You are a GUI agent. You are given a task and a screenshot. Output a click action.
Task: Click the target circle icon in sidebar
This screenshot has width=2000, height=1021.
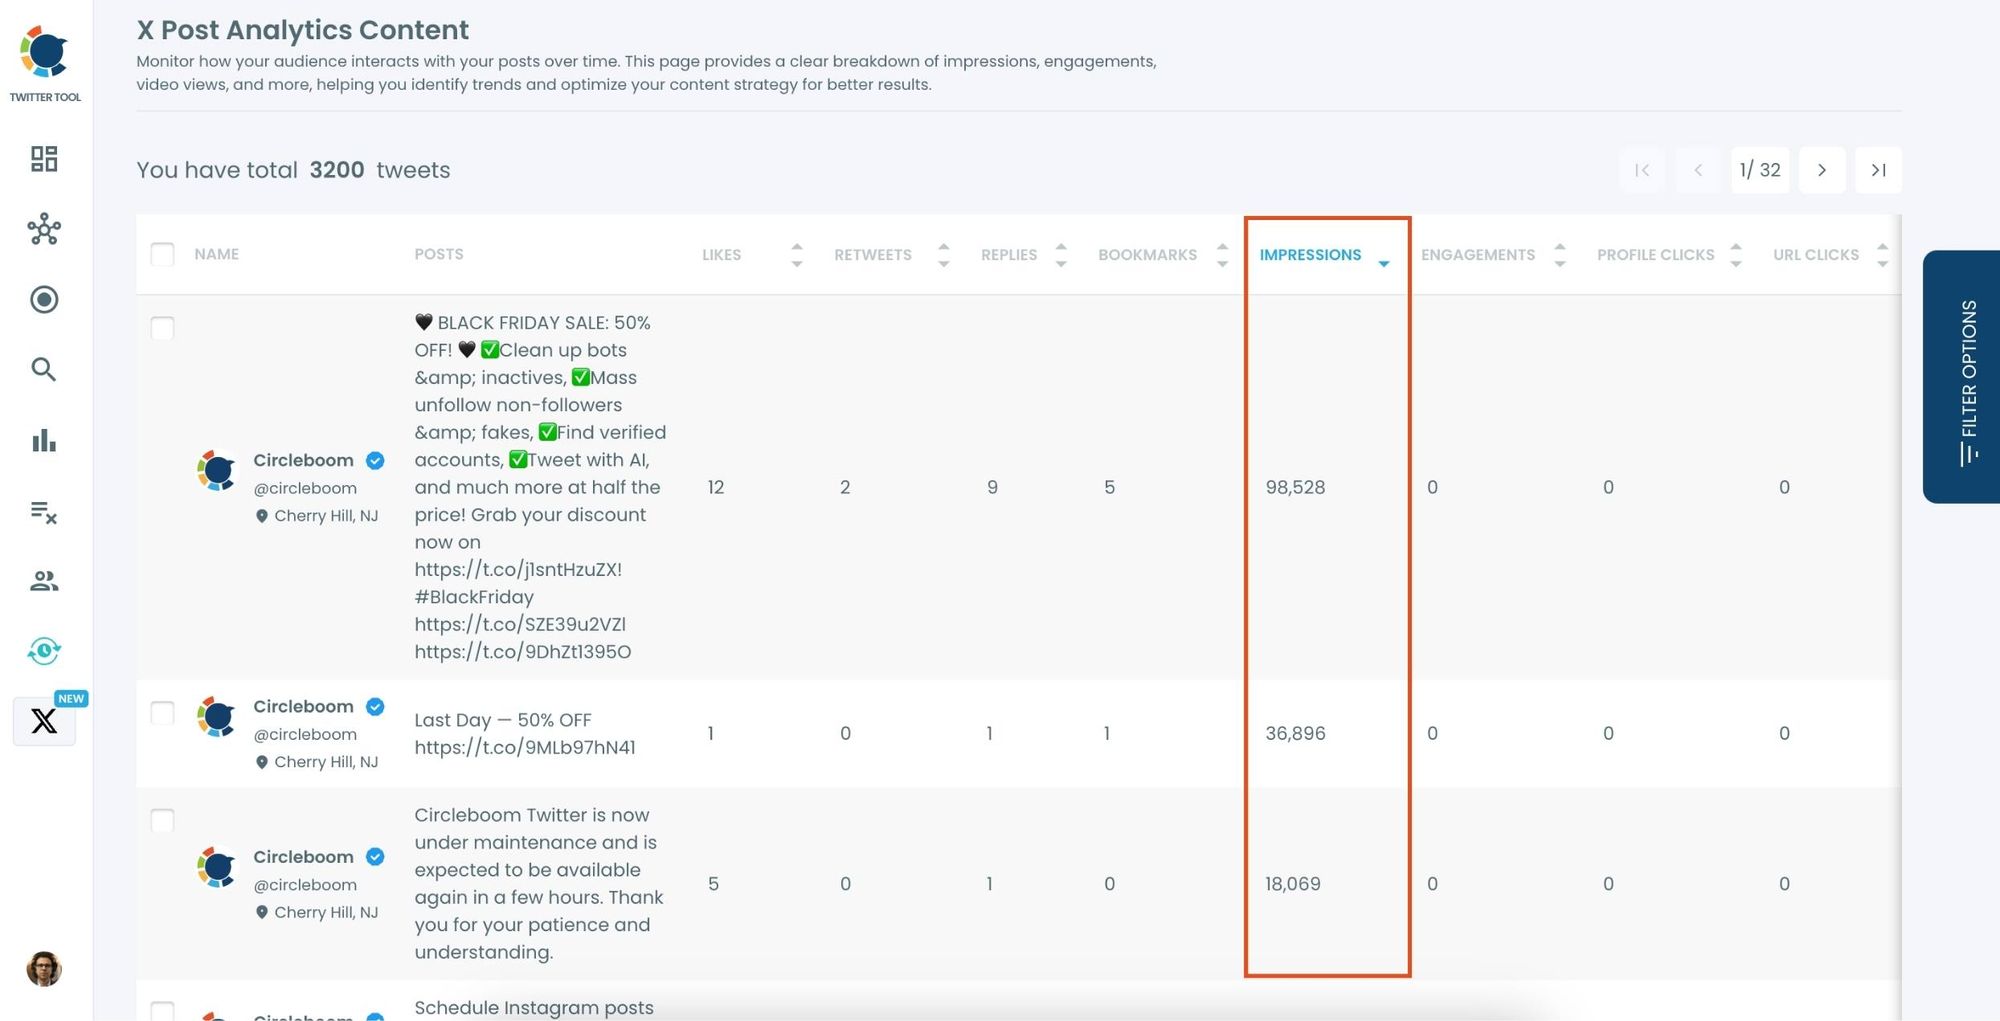click(44, 299)
